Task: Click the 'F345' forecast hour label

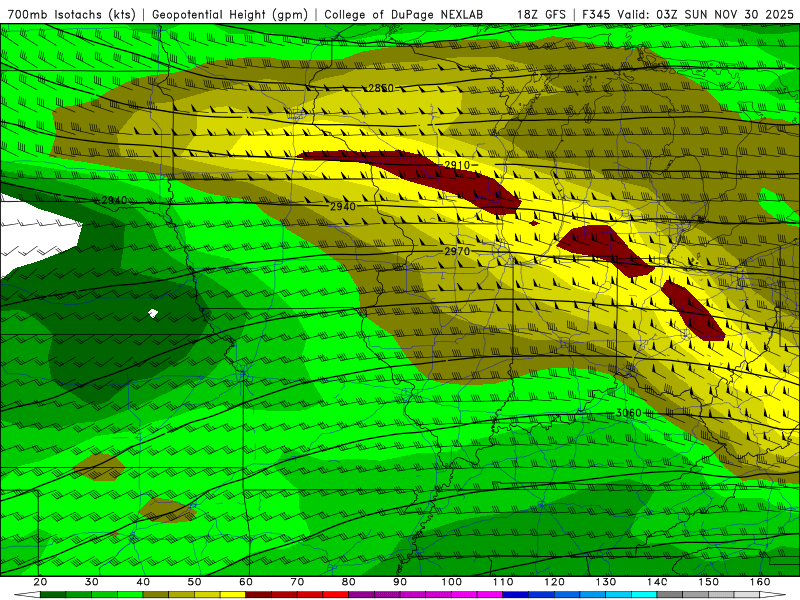Action: pyautogui.click(x=597, y=14)
